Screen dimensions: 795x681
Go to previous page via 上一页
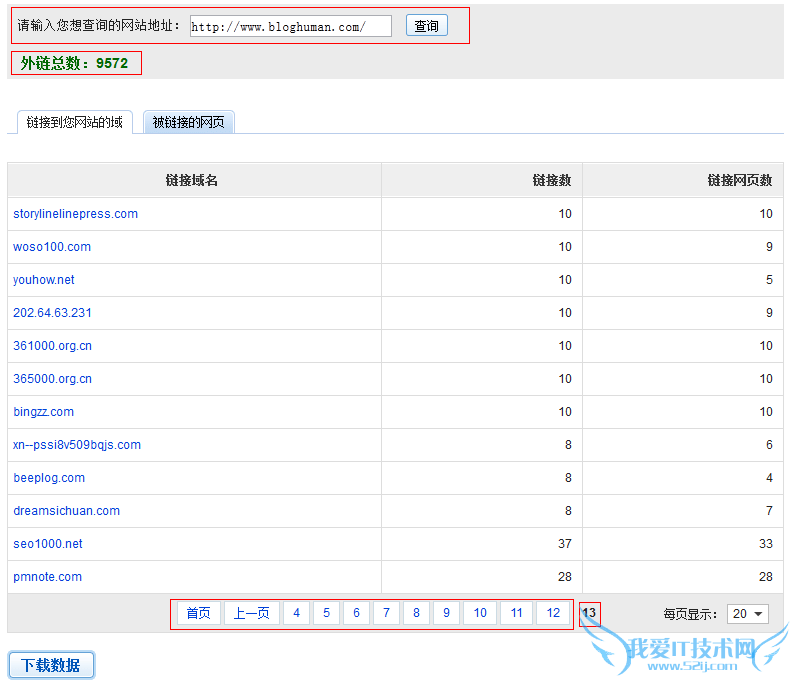coord(251,613)
